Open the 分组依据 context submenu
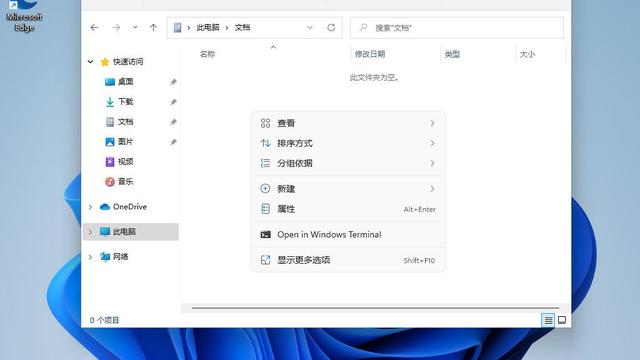Viewport: 640px width, 360px height. click(x=348, y=163)
